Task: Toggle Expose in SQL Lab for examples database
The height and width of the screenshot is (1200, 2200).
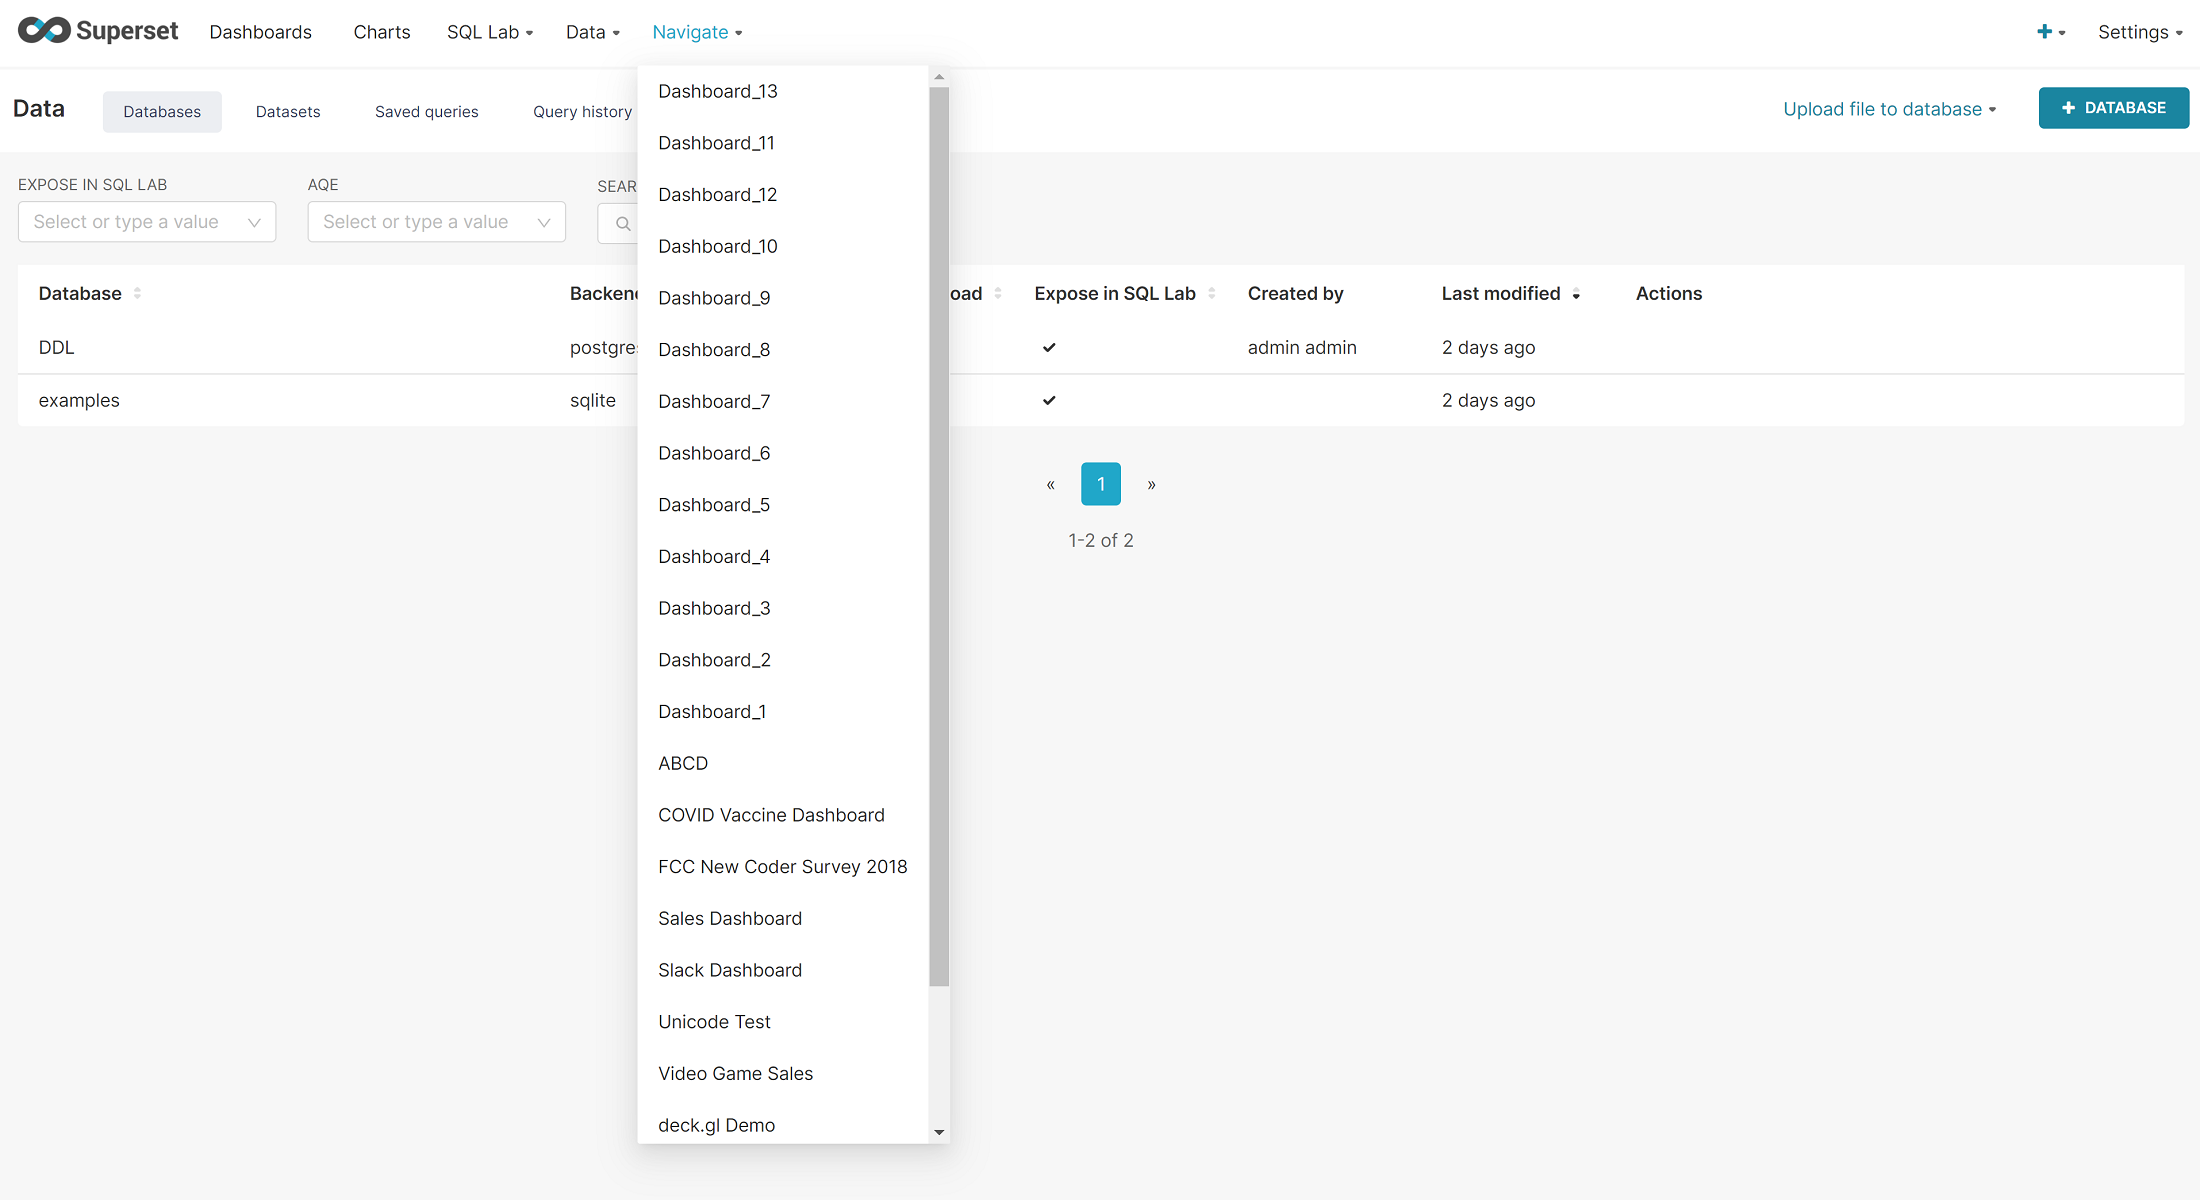Action: click(x=1049, y=400)
